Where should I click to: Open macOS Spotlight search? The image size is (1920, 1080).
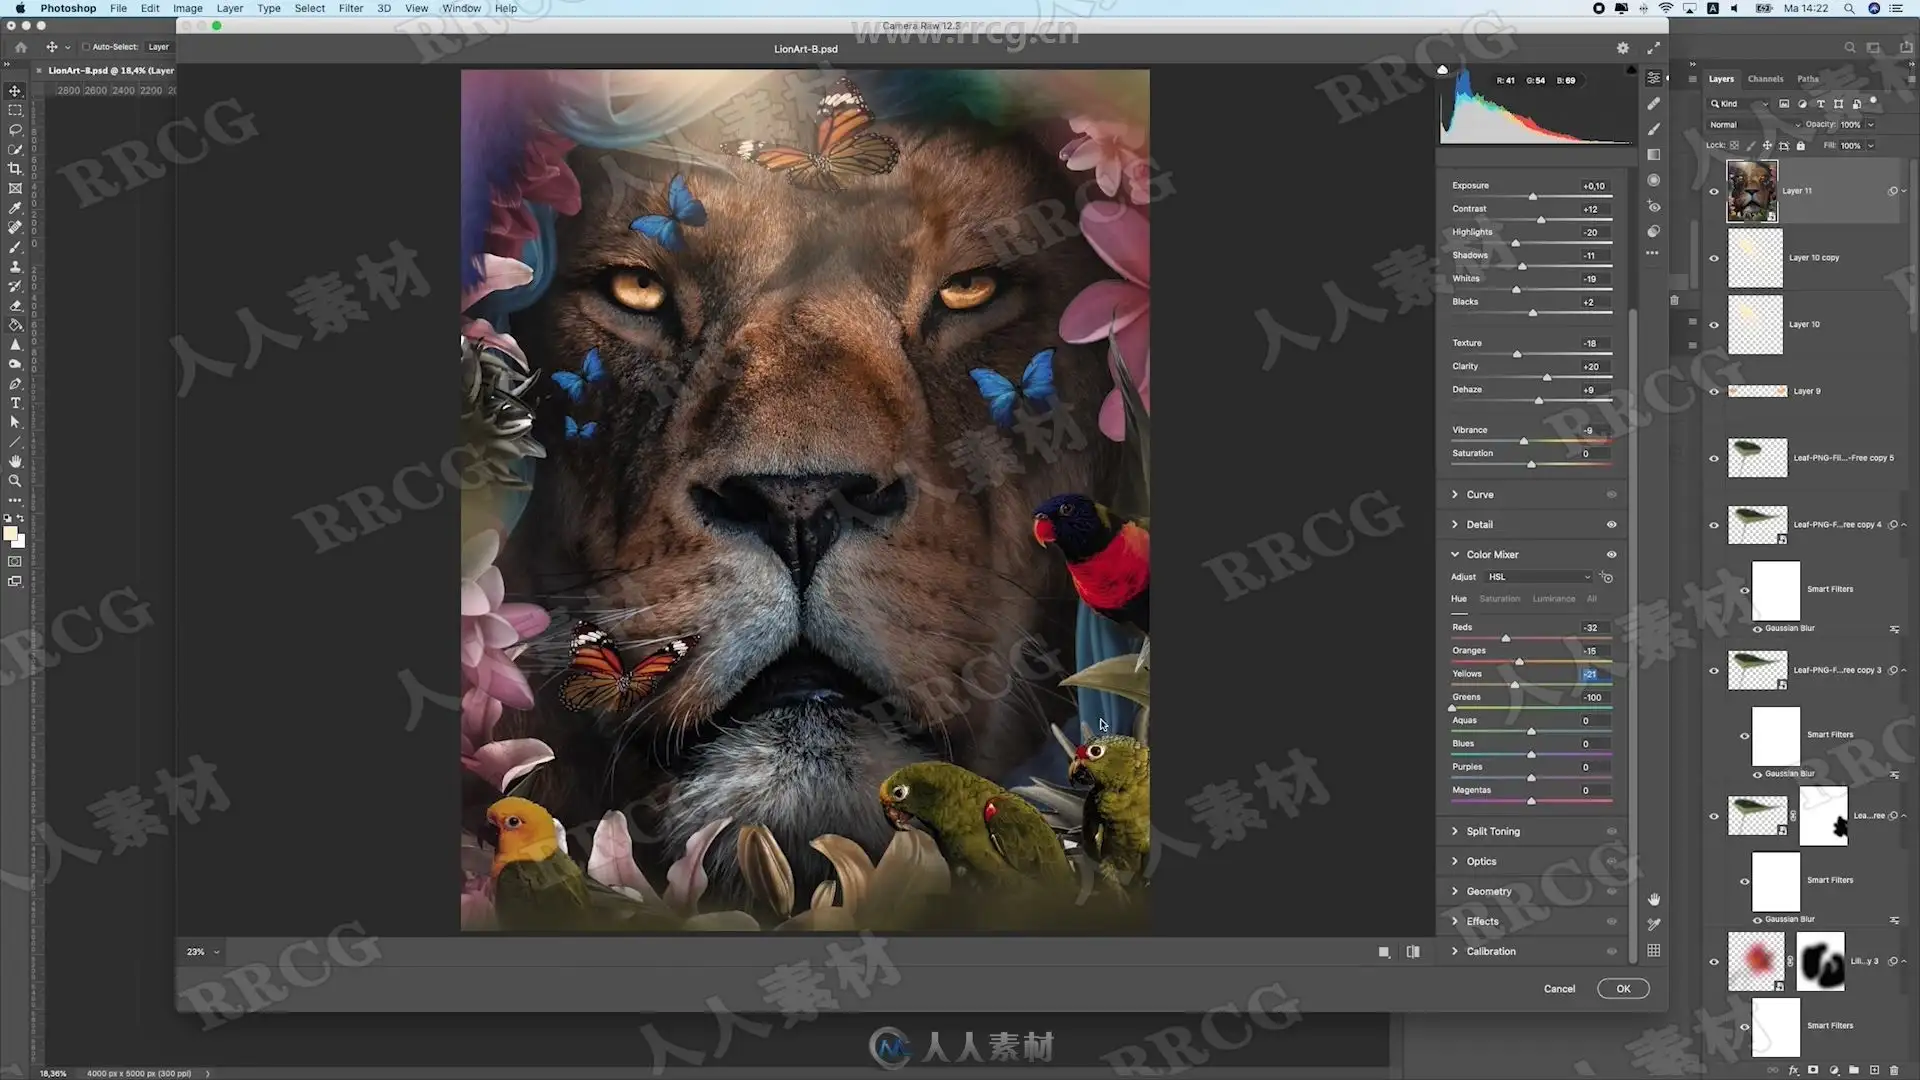click(1849, 8)
